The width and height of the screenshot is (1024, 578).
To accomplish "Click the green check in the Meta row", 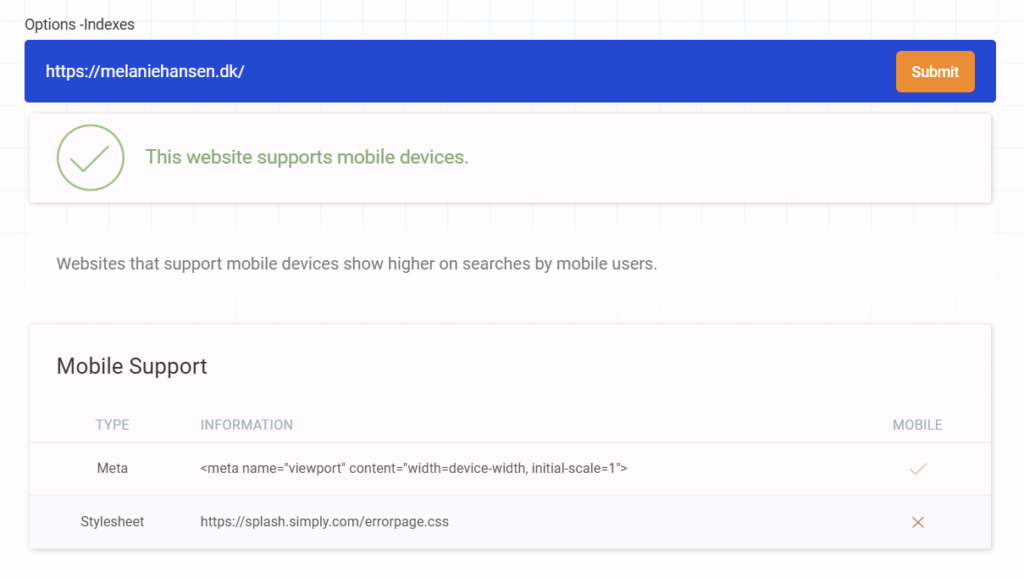I will pos(918,469).
